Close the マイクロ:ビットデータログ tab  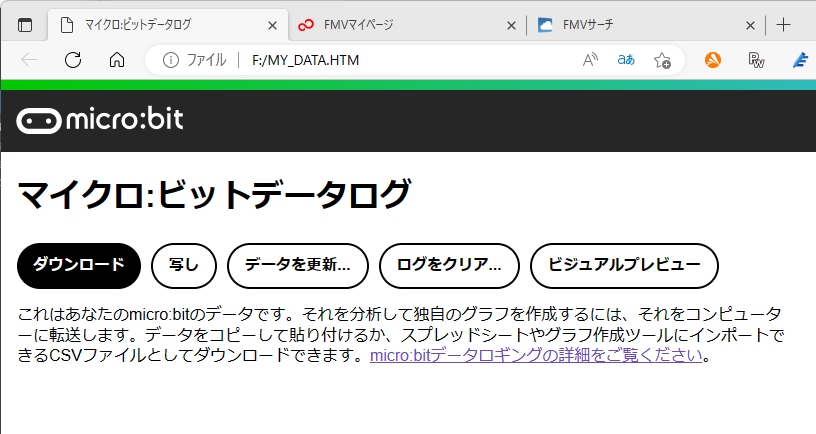272,25
